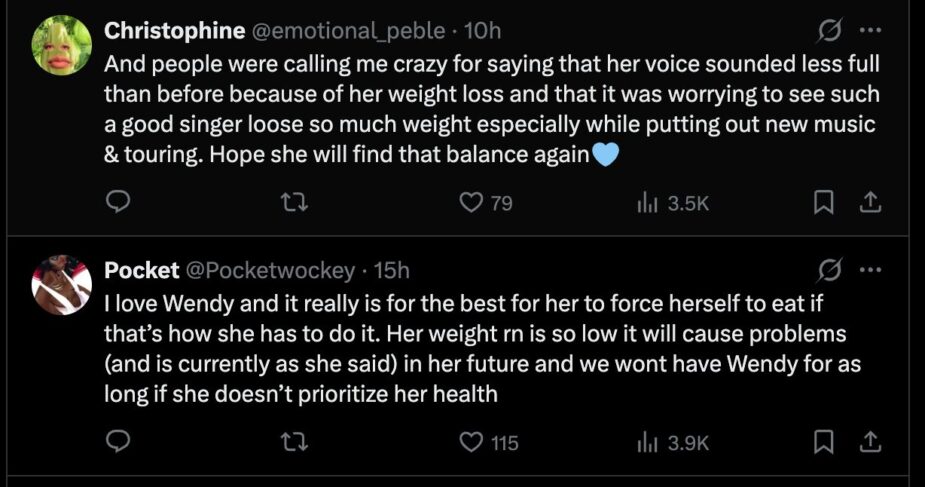The width and height of the screenshot is (925, 487).
Task: Click Christophine's green profile avatar
Action: click(62, 45)
